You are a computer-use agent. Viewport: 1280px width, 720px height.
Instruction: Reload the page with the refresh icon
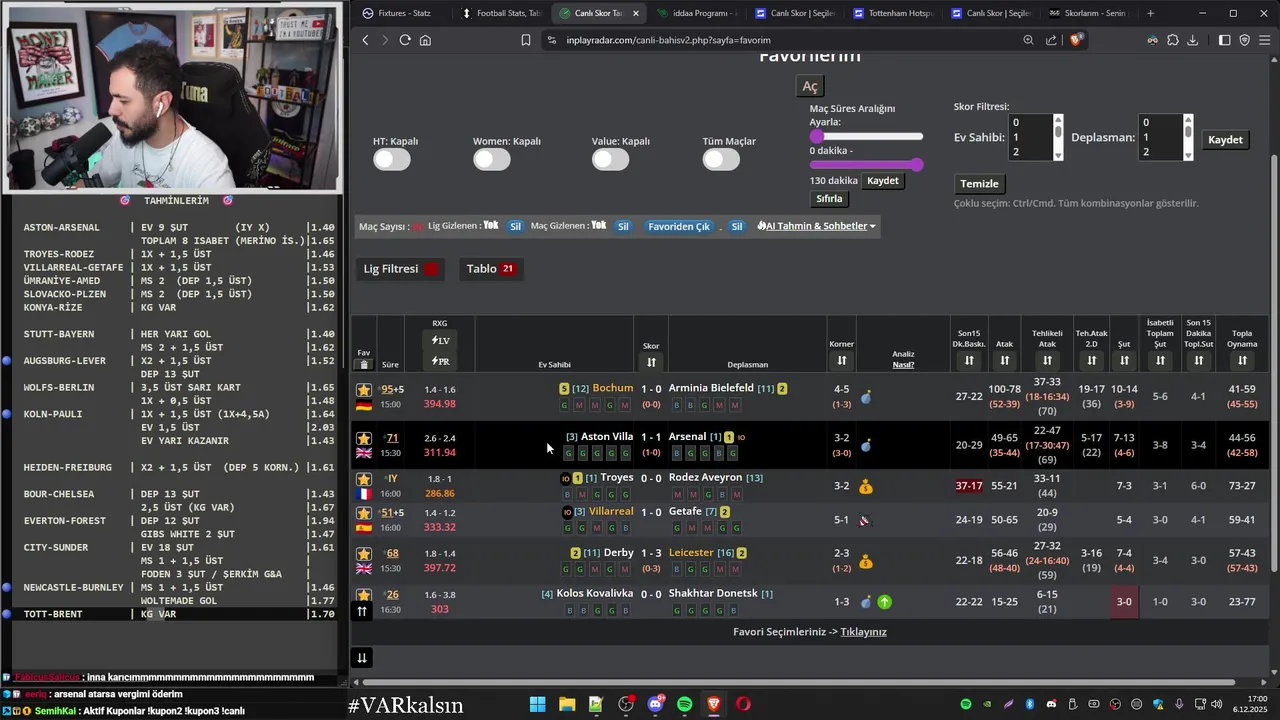click(405, 40)
